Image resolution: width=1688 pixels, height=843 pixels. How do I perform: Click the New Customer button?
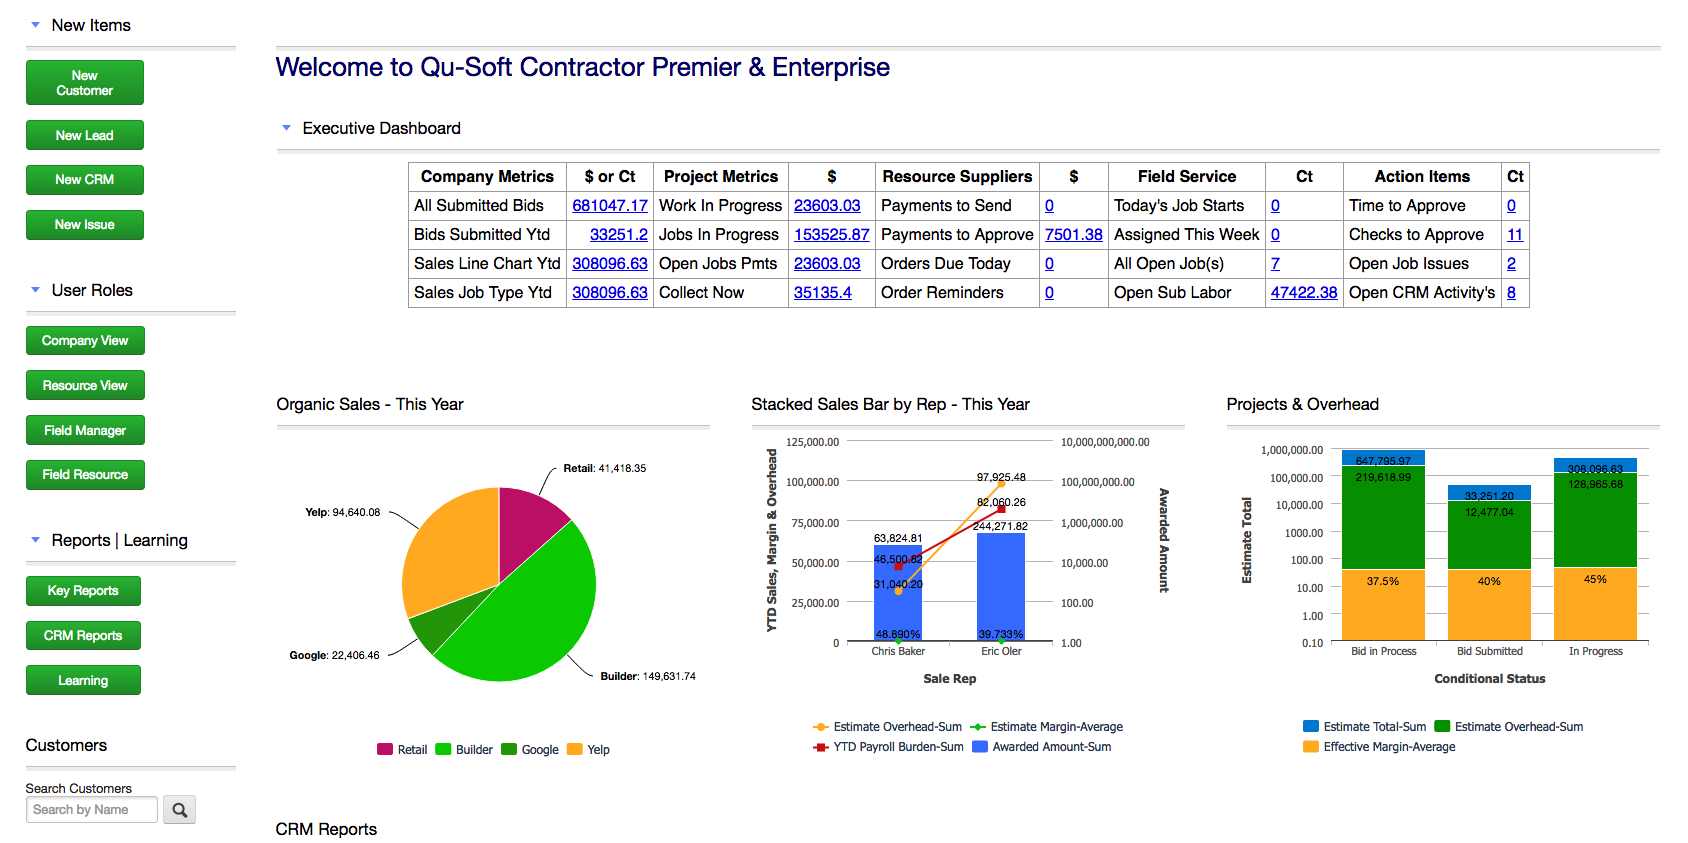[x=85, y=83]
